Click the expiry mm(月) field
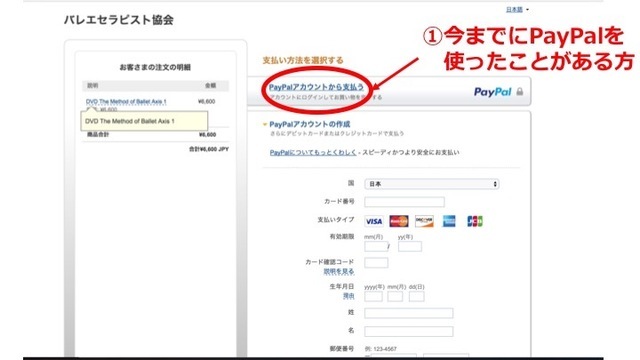This screenshot has height=360, width=640. (376, 246)
